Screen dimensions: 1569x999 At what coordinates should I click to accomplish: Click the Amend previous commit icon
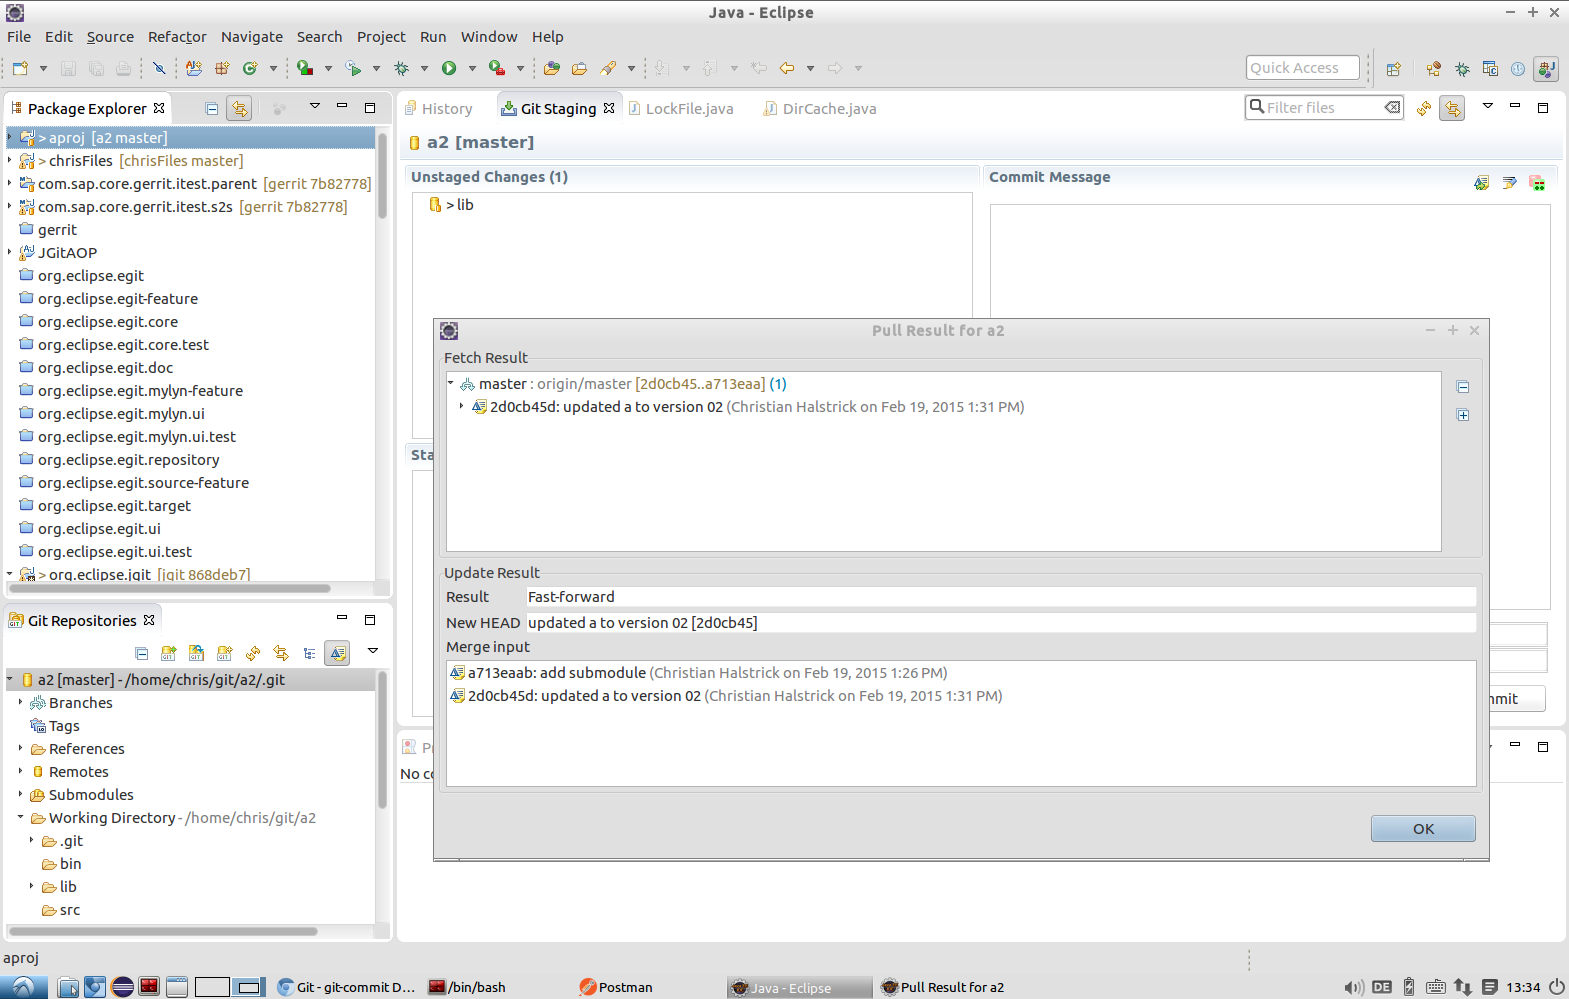tap(1481, 183)
